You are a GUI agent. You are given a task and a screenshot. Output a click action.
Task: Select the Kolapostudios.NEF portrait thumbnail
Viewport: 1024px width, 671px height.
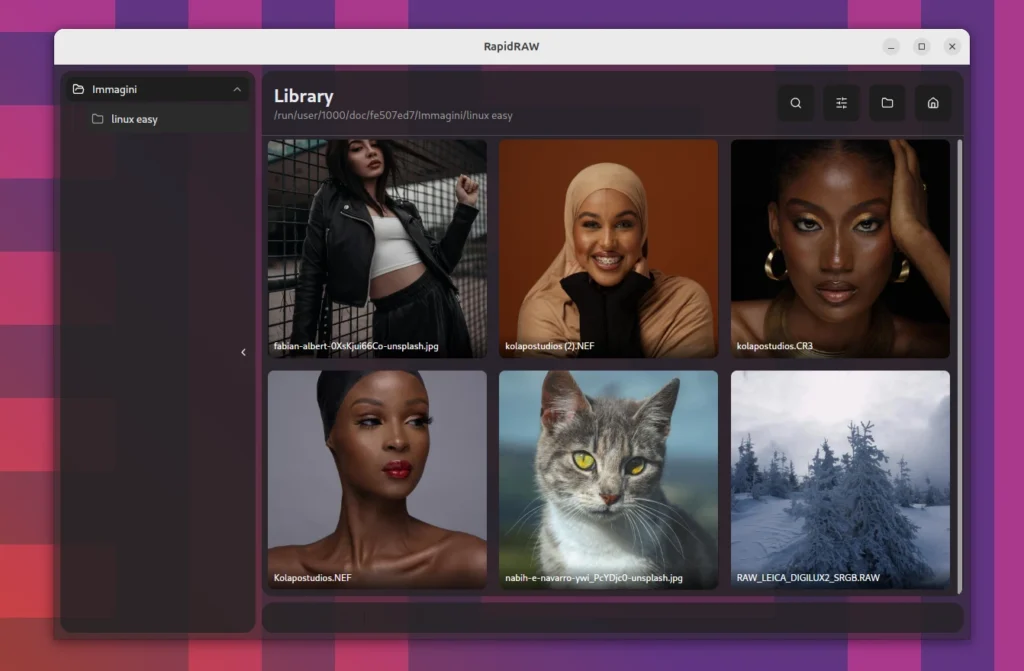(377, 479)
